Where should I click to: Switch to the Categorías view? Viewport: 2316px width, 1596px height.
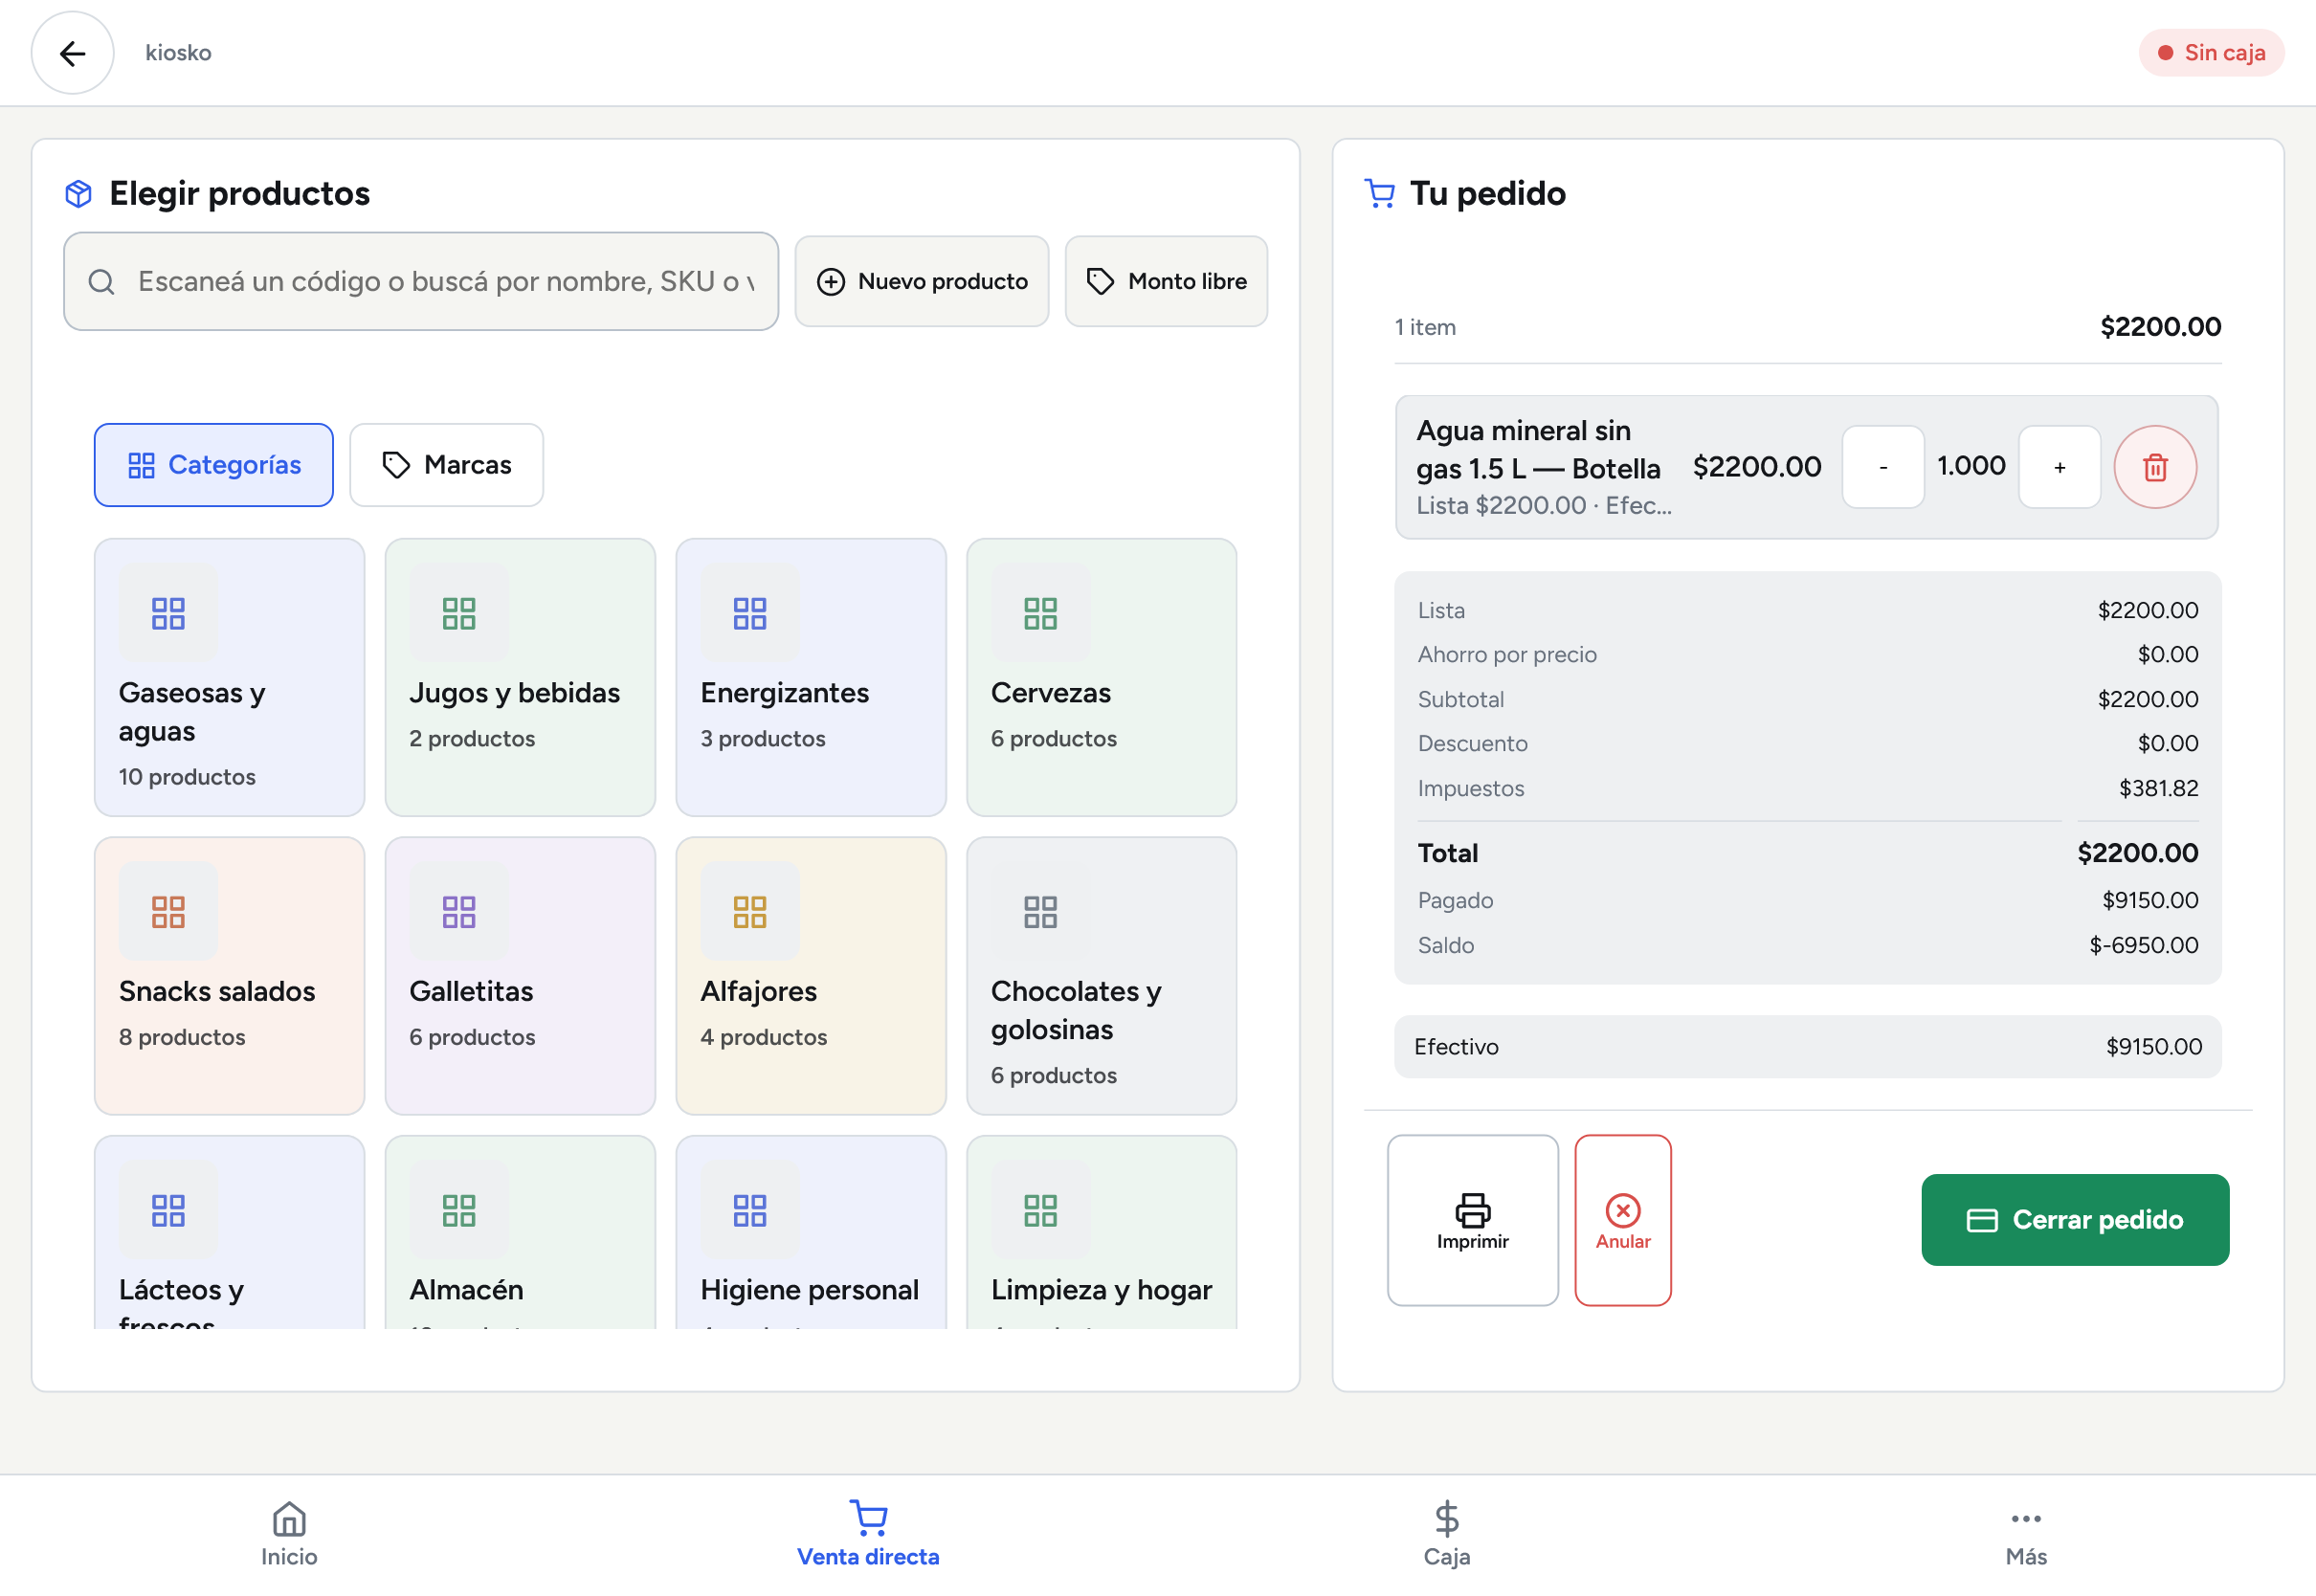(214, 465)
